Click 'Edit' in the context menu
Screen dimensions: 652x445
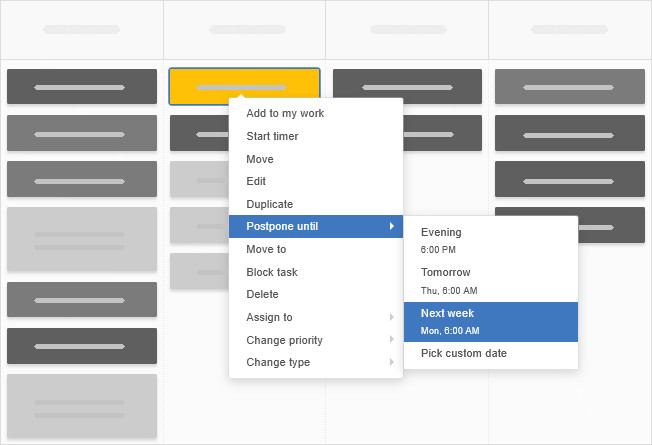[x=256, y=181]
